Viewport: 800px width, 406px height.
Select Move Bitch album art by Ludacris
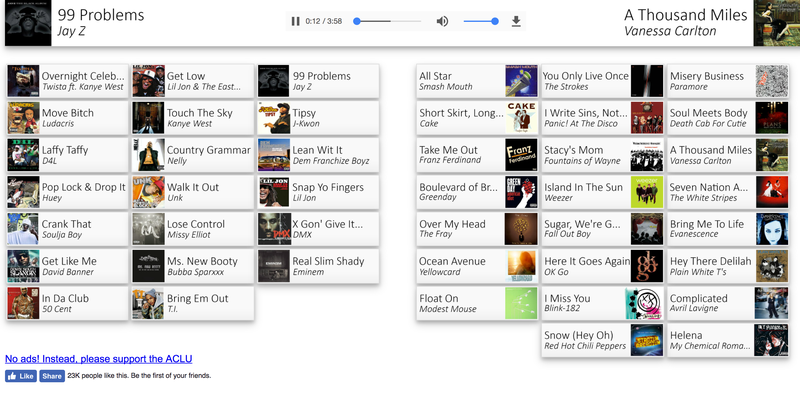tap(23, 118)
